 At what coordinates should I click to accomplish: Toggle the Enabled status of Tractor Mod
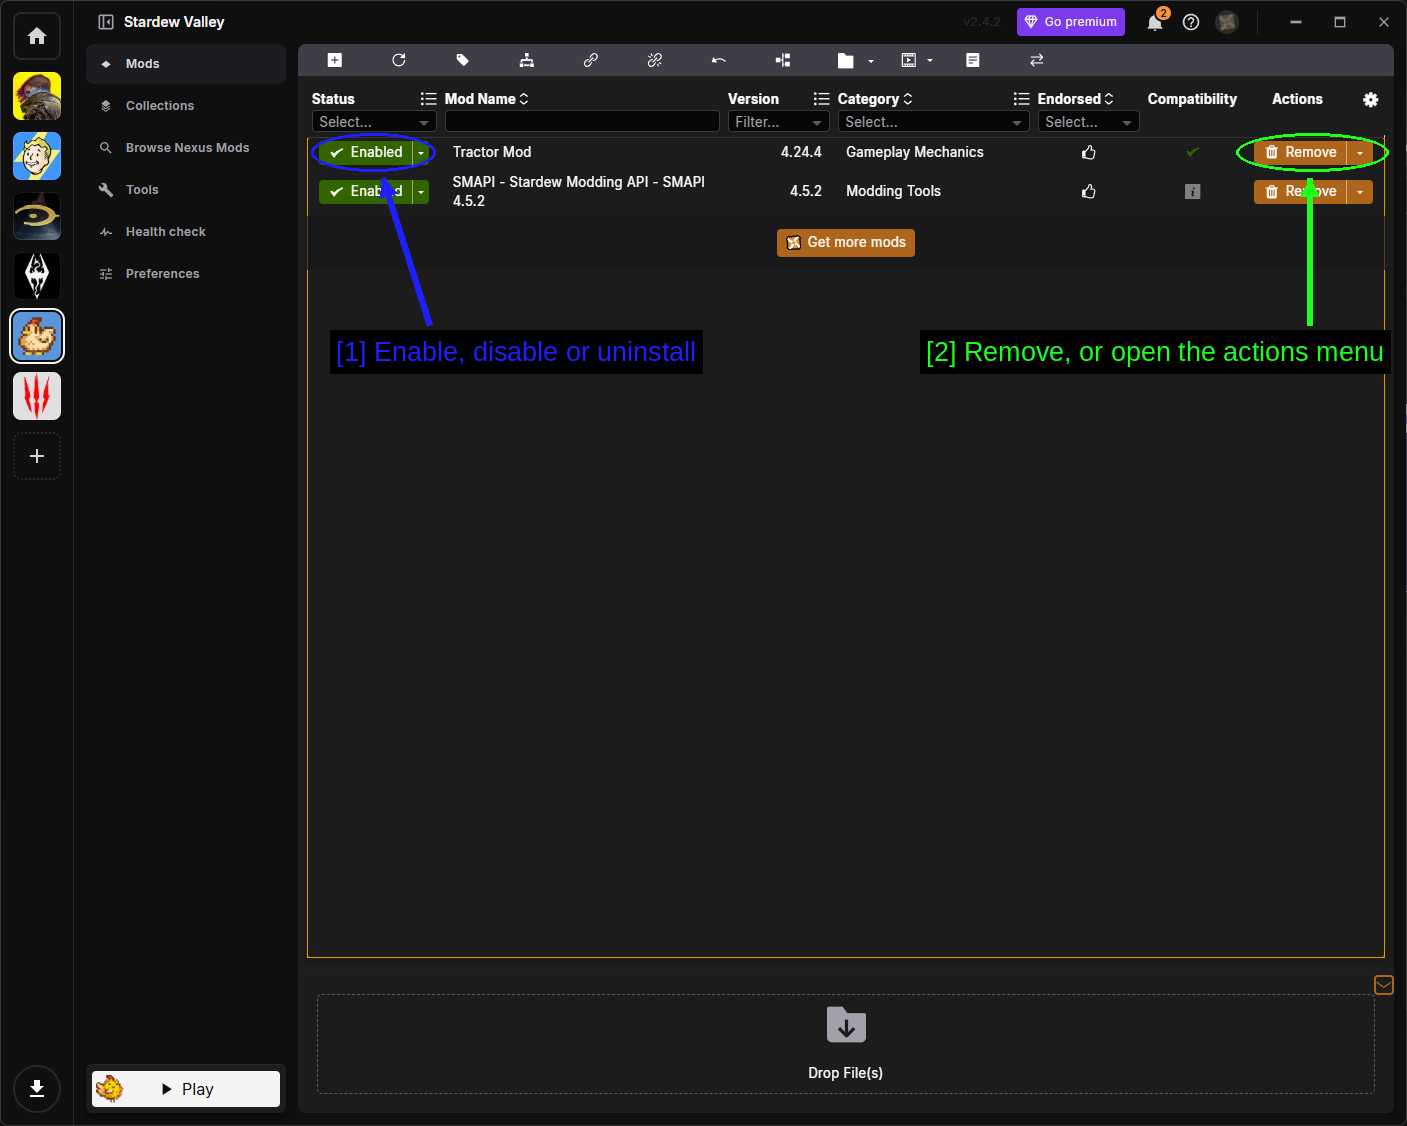(366, 152)
